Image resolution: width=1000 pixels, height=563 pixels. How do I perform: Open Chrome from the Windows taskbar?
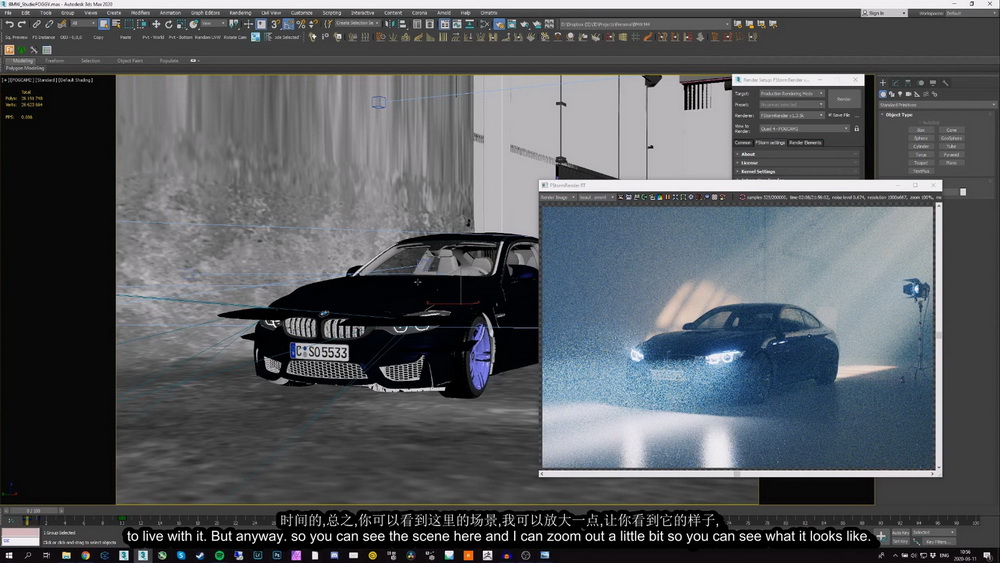85,555
